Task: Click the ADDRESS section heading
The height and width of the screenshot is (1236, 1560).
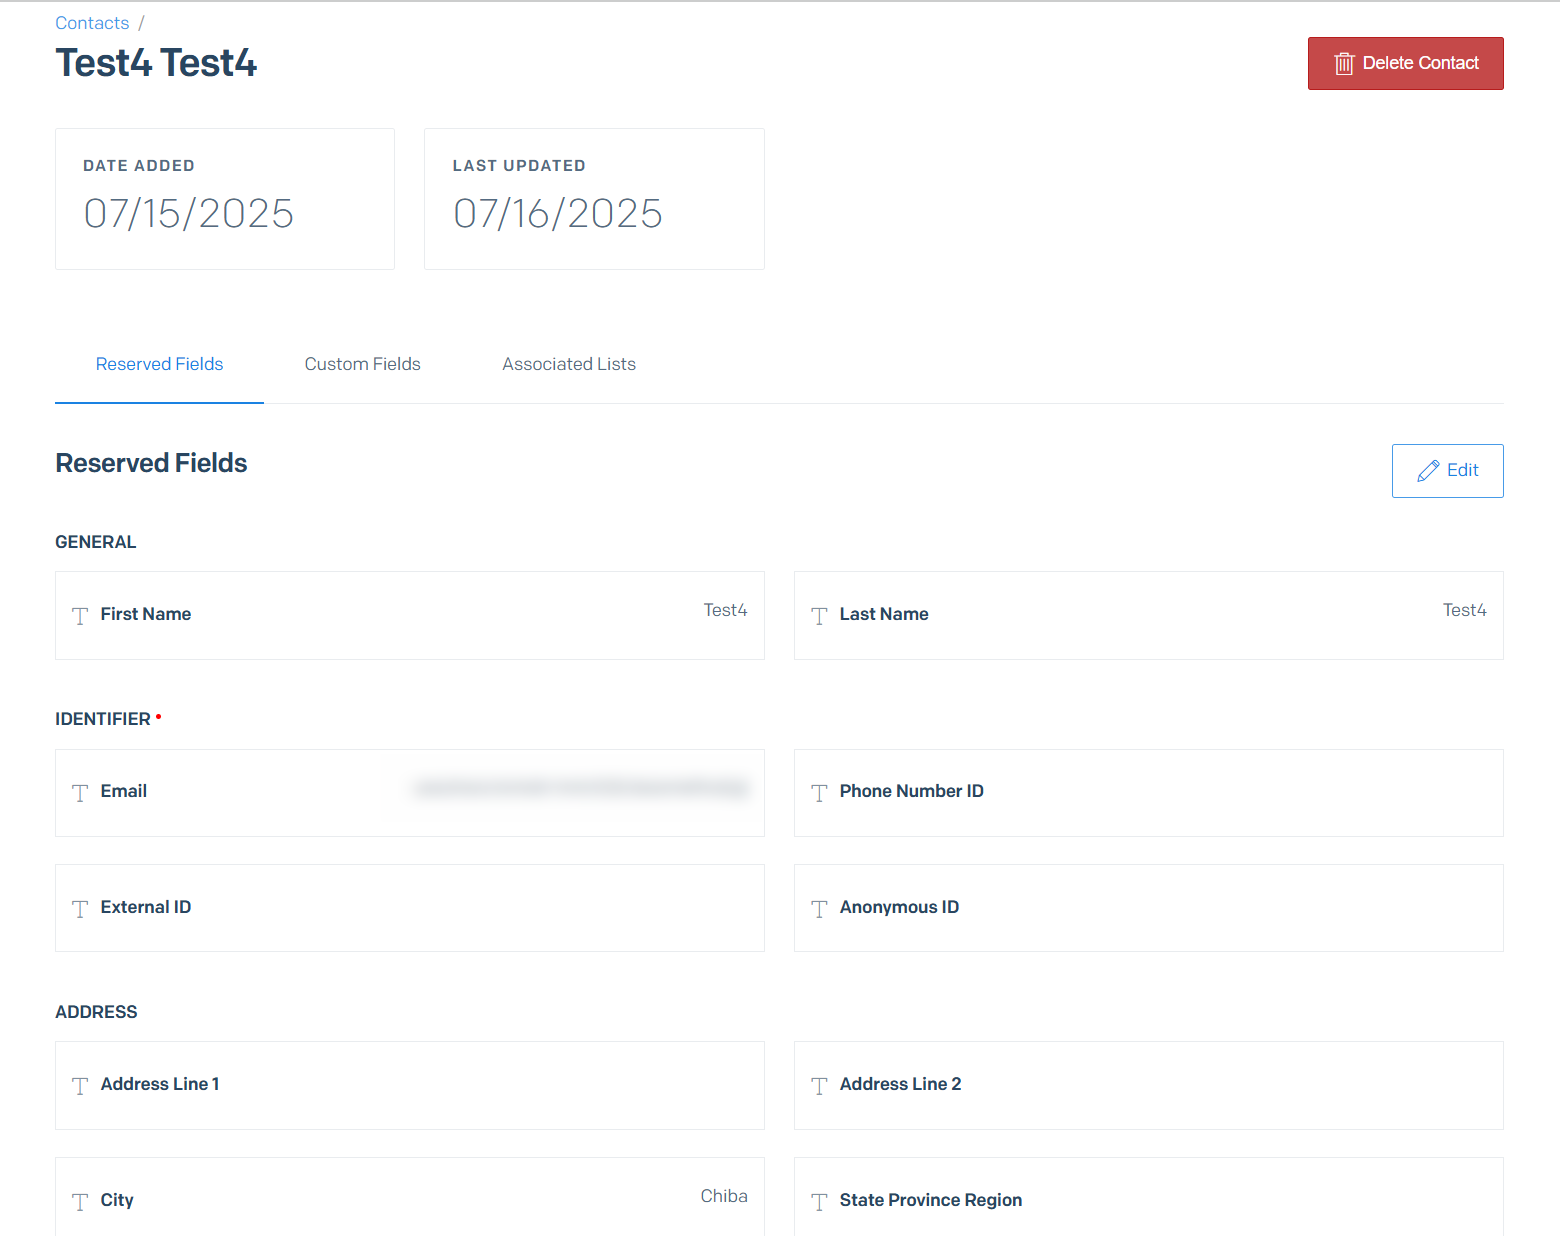Action: [x=96, y=1012]
